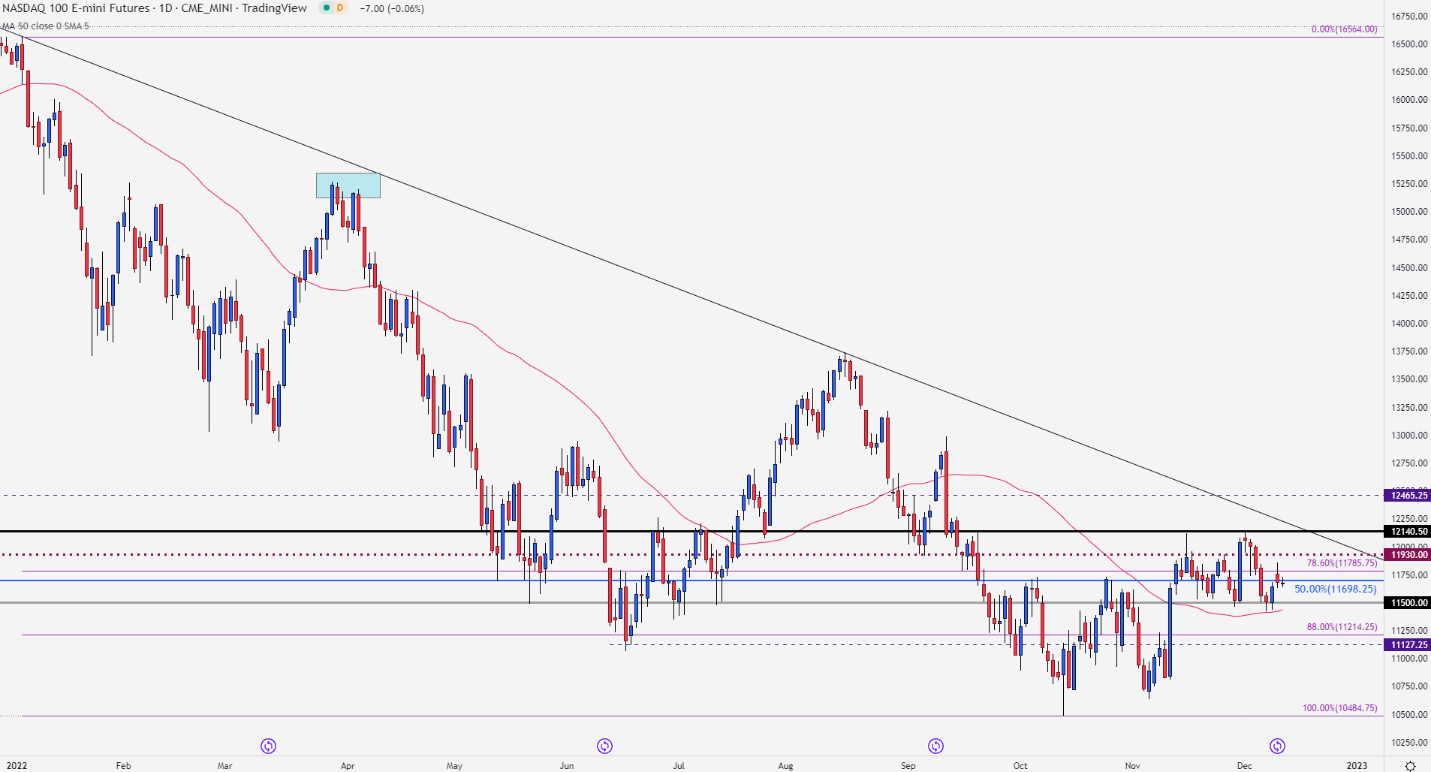
Task: Click the green market status dot
Action: 325,8
